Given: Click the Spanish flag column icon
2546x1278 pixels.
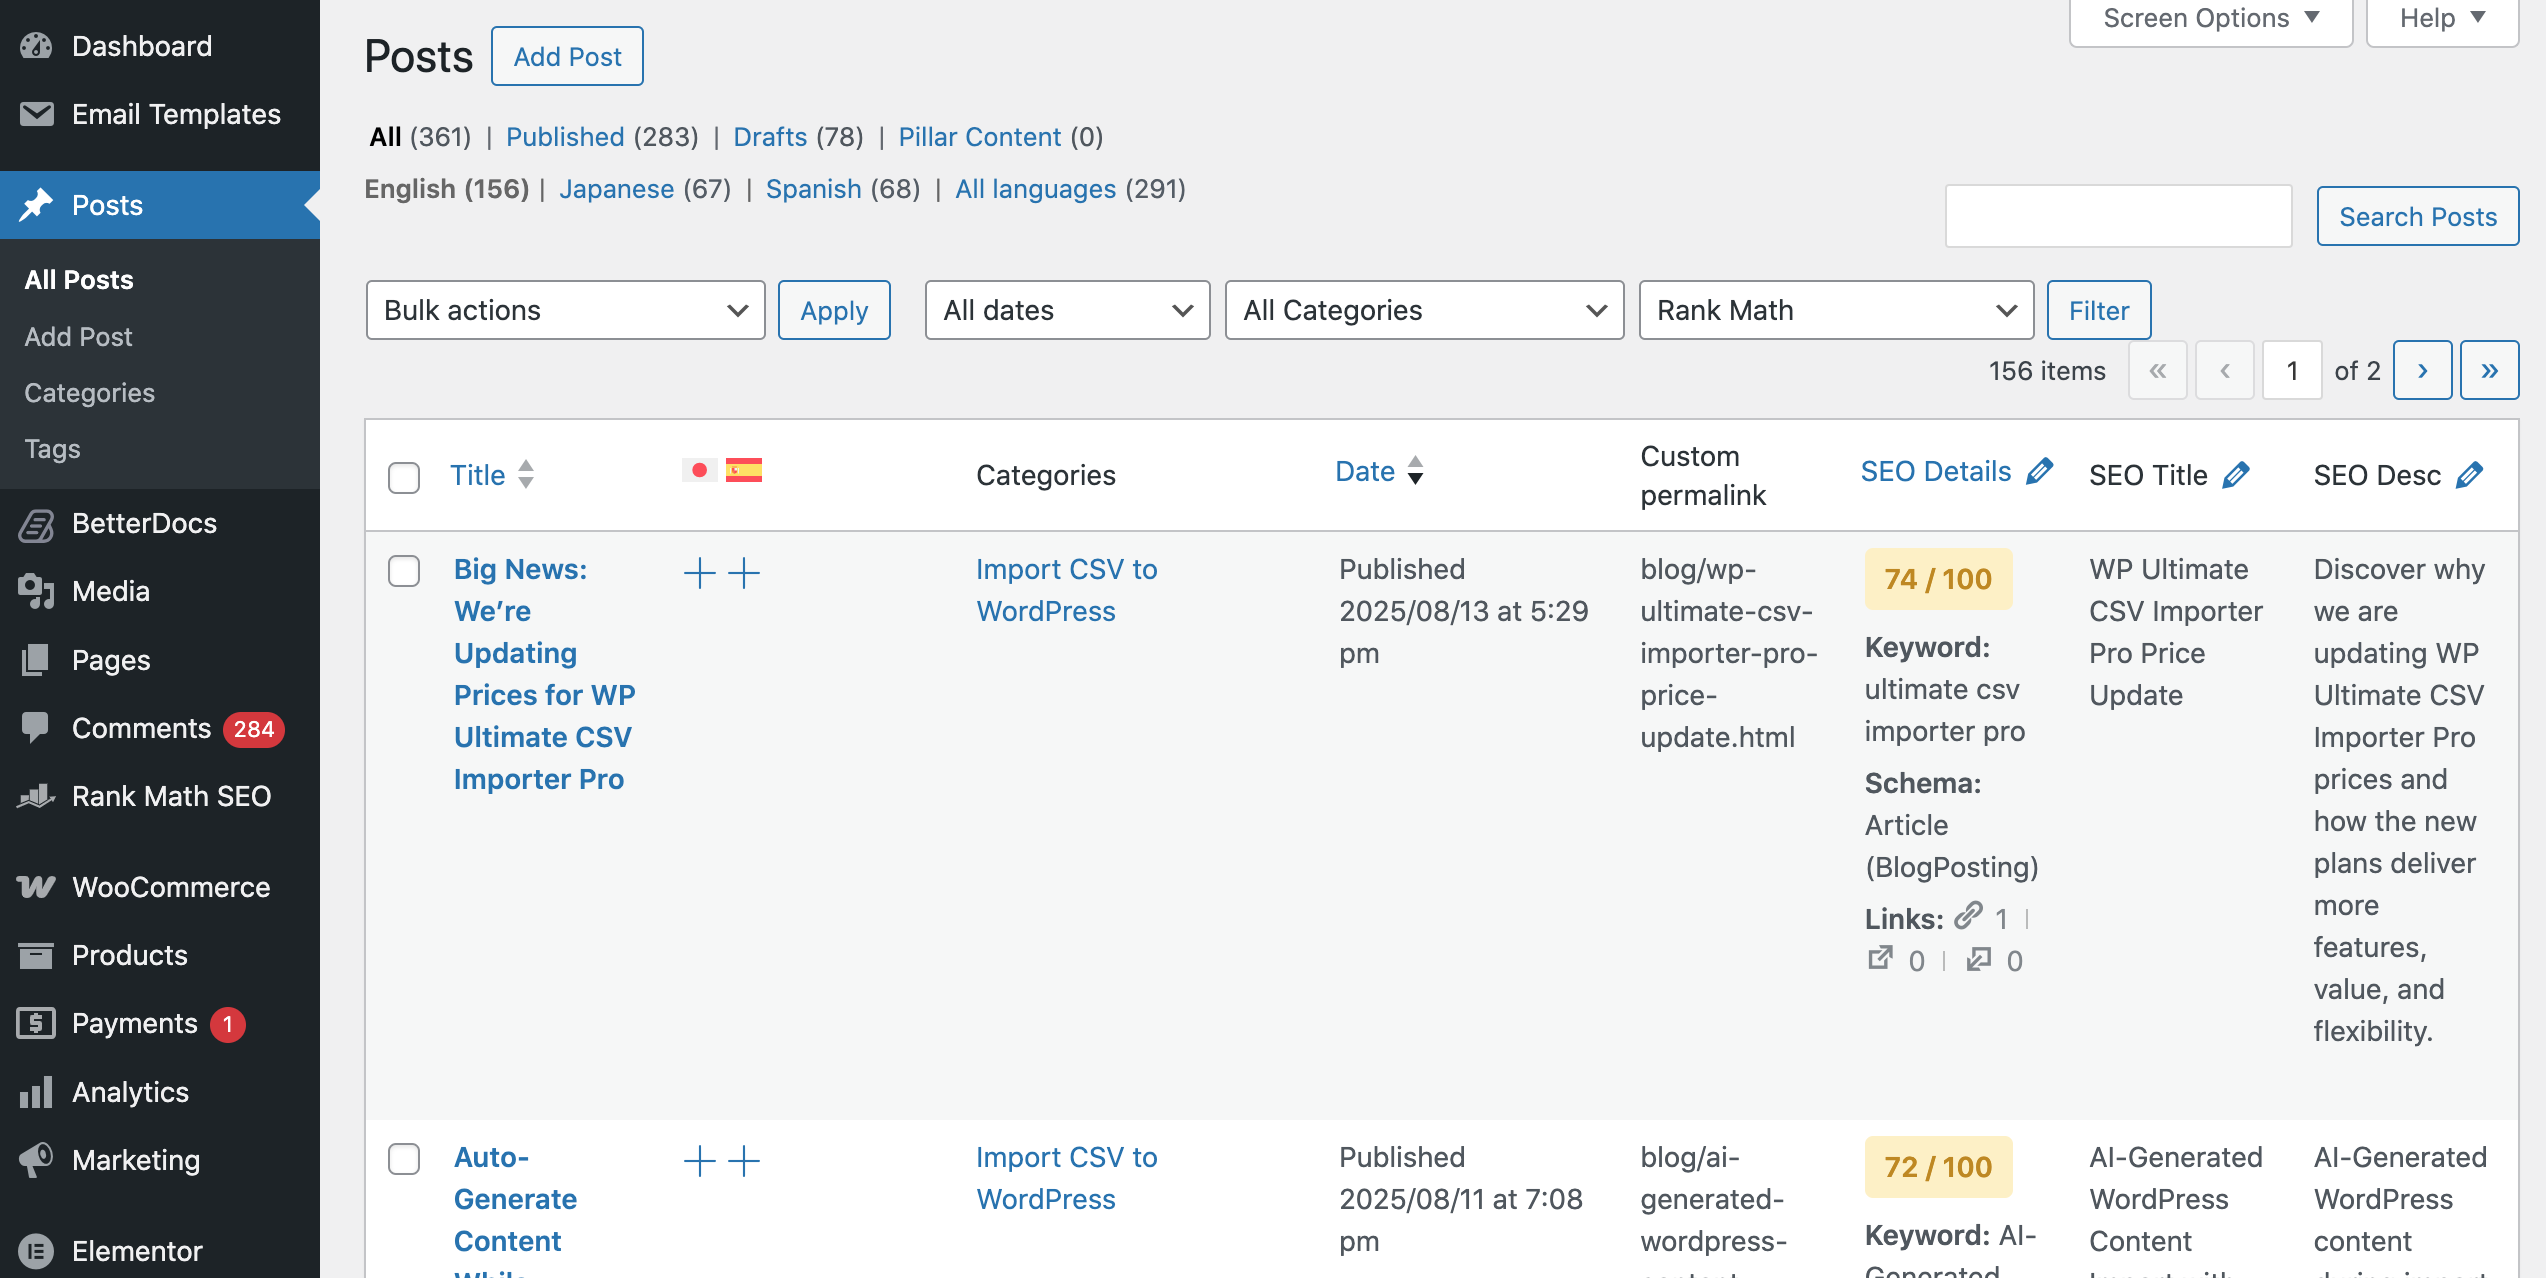Looking at the screenshot, I should coord(744,470).
